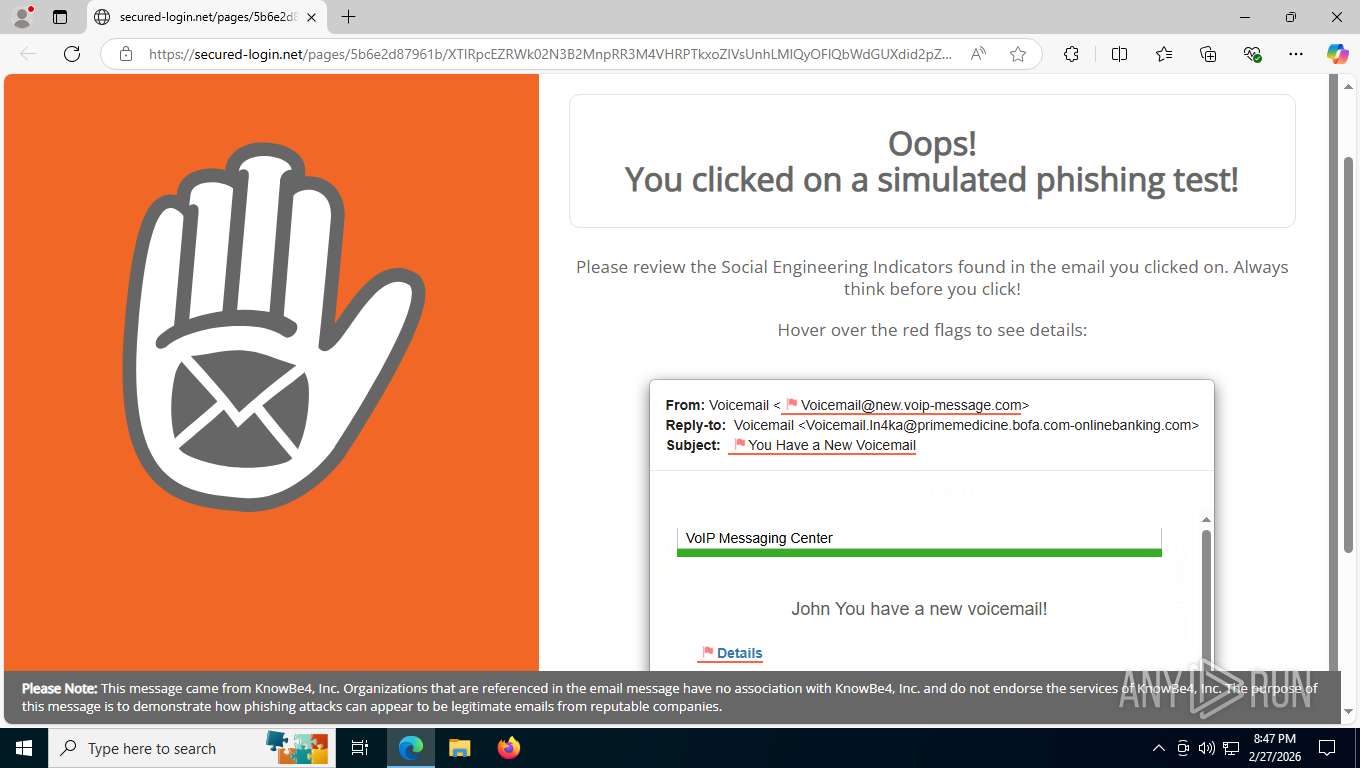The height and width of the screenshot is (768, 1360).
Task: Open Settings and more menu
Action: [x=1296, y=54]
